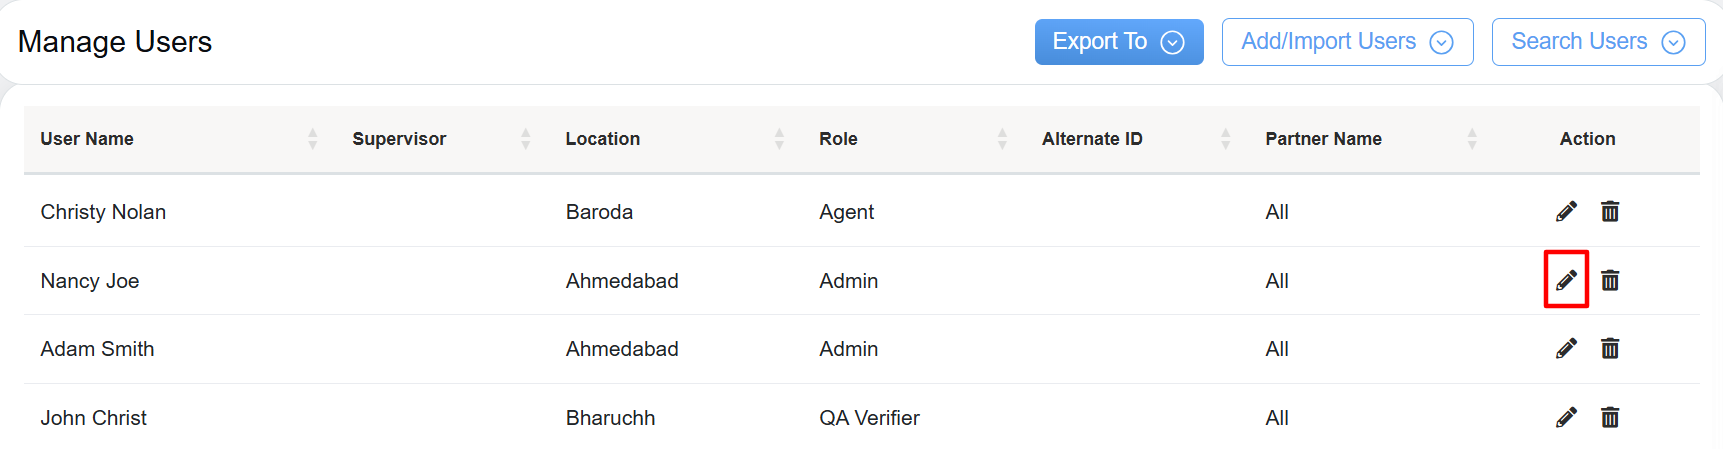Open the edit pencil for John Christ
Screen dimensions: 1723x449
1566,417
